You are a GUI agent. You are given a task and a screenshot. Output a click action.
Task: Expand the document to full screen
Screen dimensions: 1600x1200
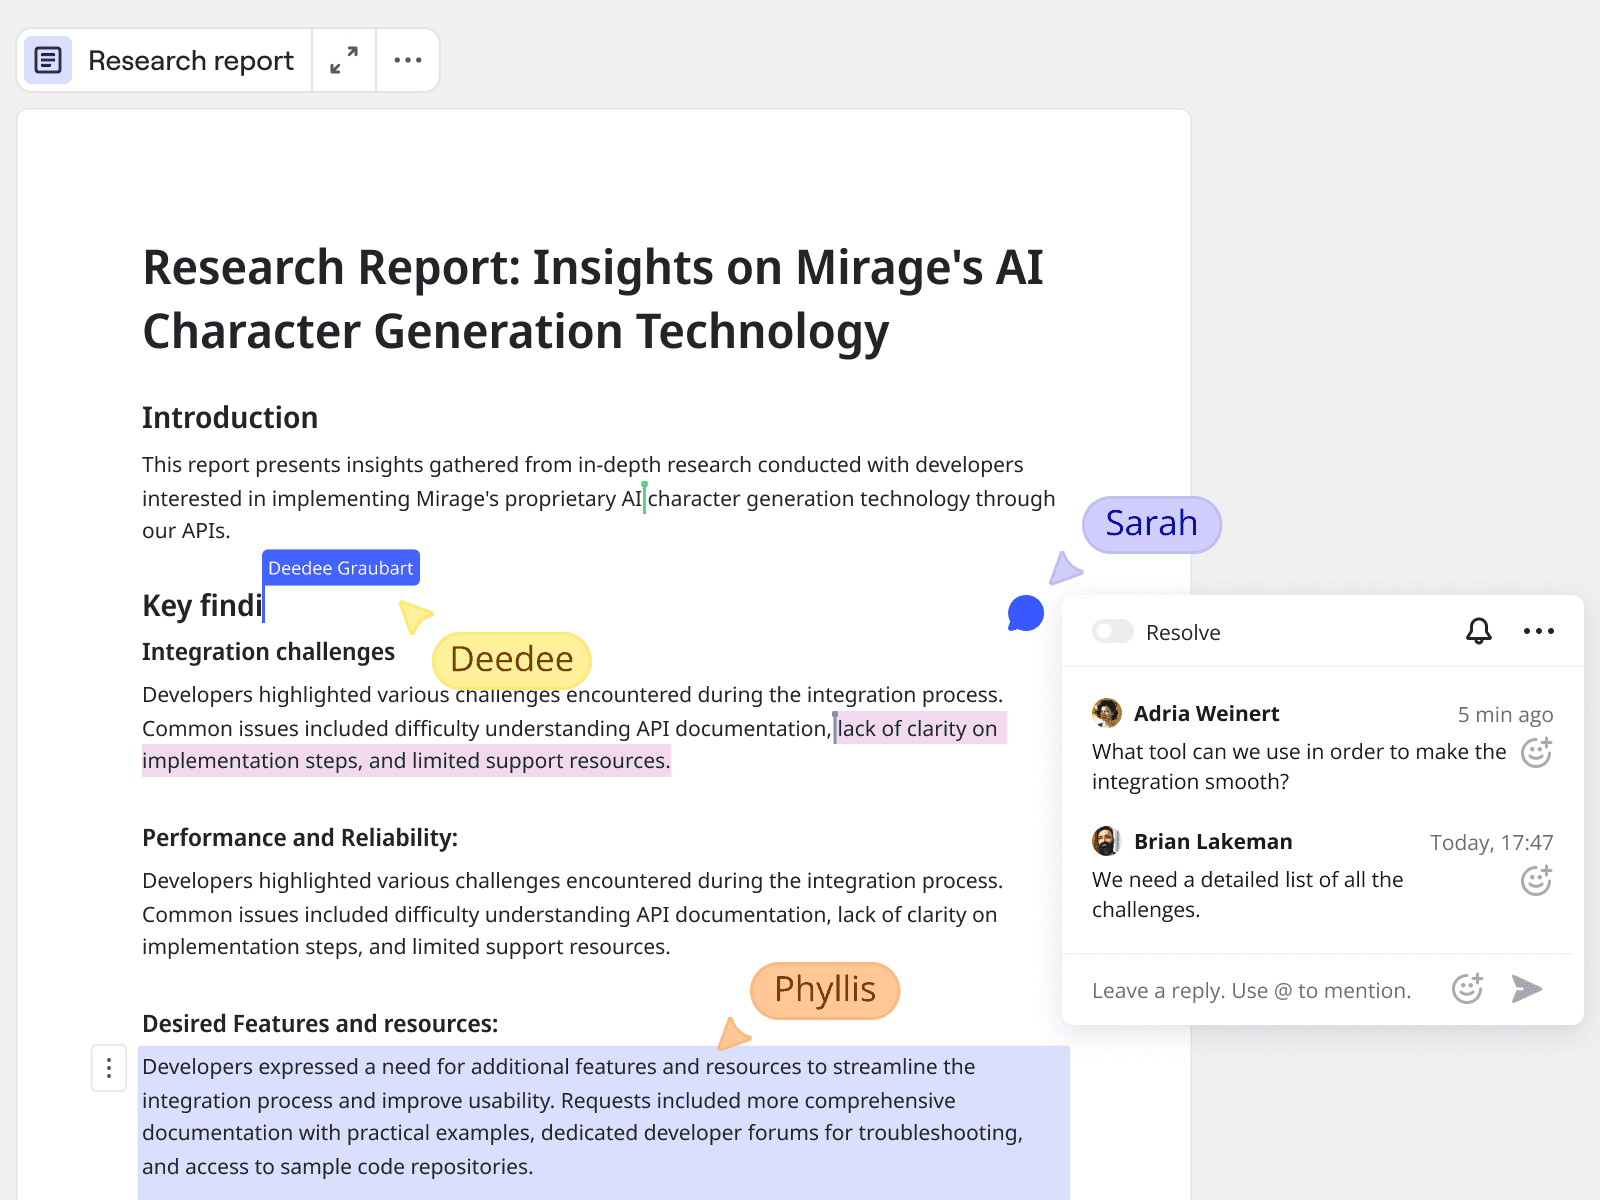point(344,60)
